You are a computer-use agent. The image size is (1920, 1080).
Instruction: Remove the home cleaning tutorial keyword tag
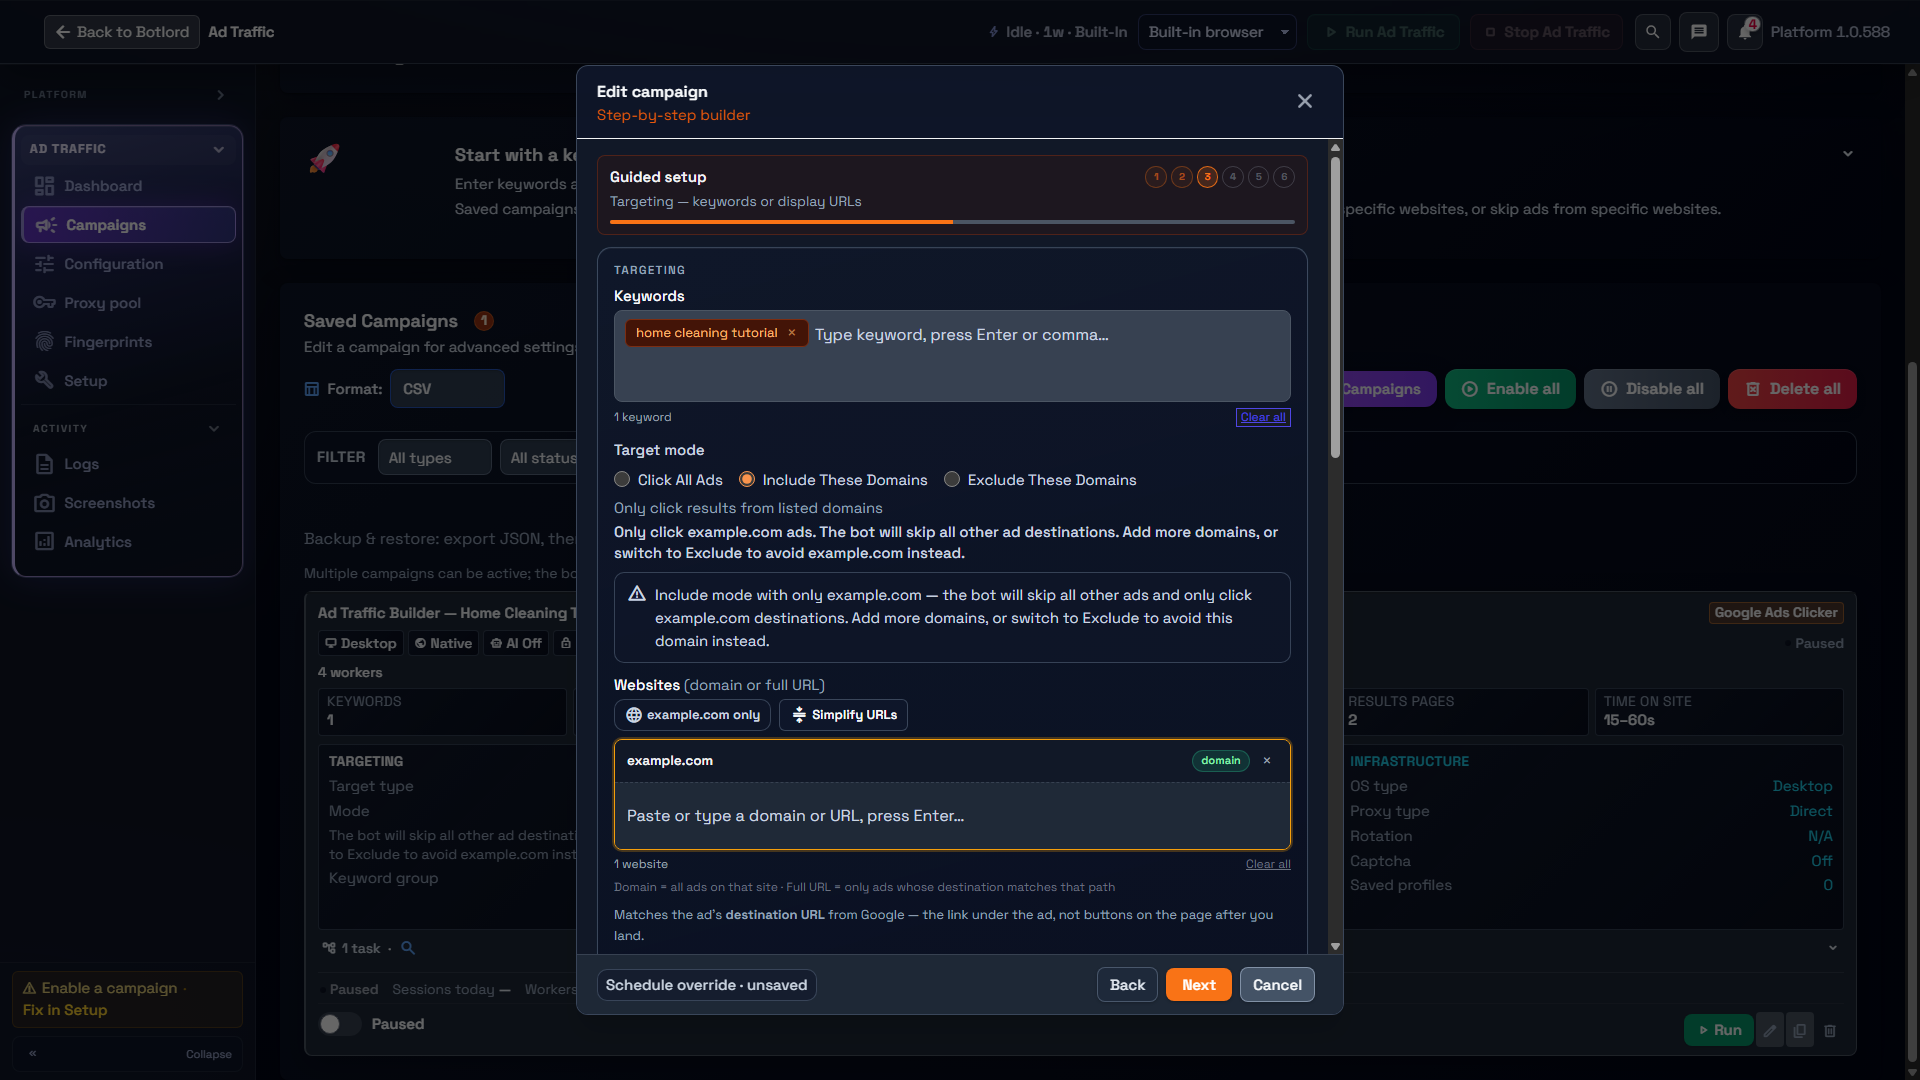pyautogui.click(x=791, y=333)
